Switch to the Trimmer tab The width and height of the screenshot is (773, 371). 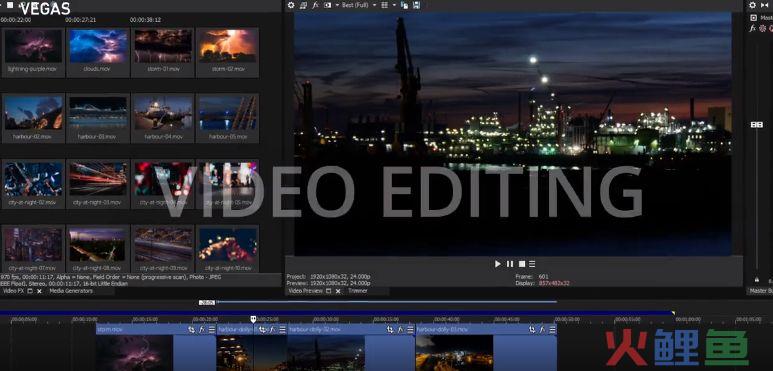(358, 291)
